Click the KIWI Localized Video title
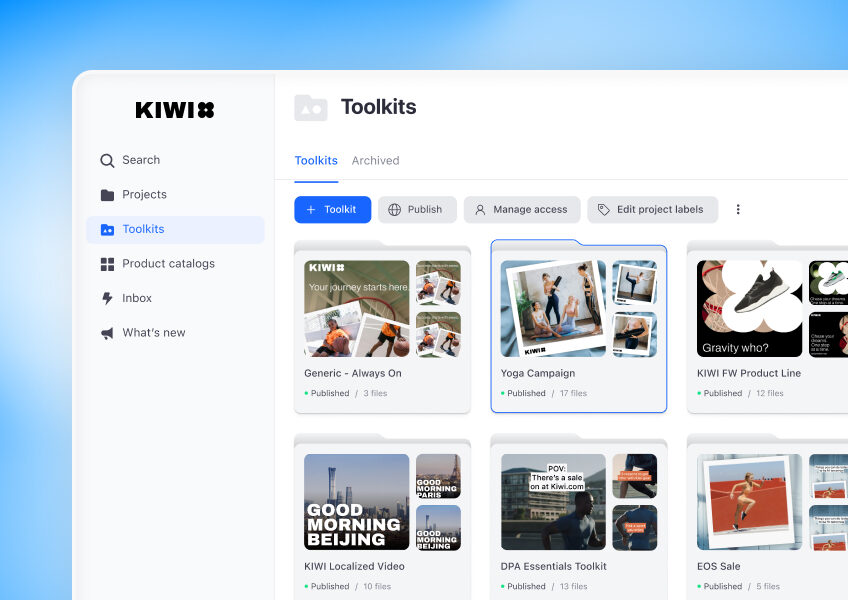The image size is (848, 600). coord(354,566)
